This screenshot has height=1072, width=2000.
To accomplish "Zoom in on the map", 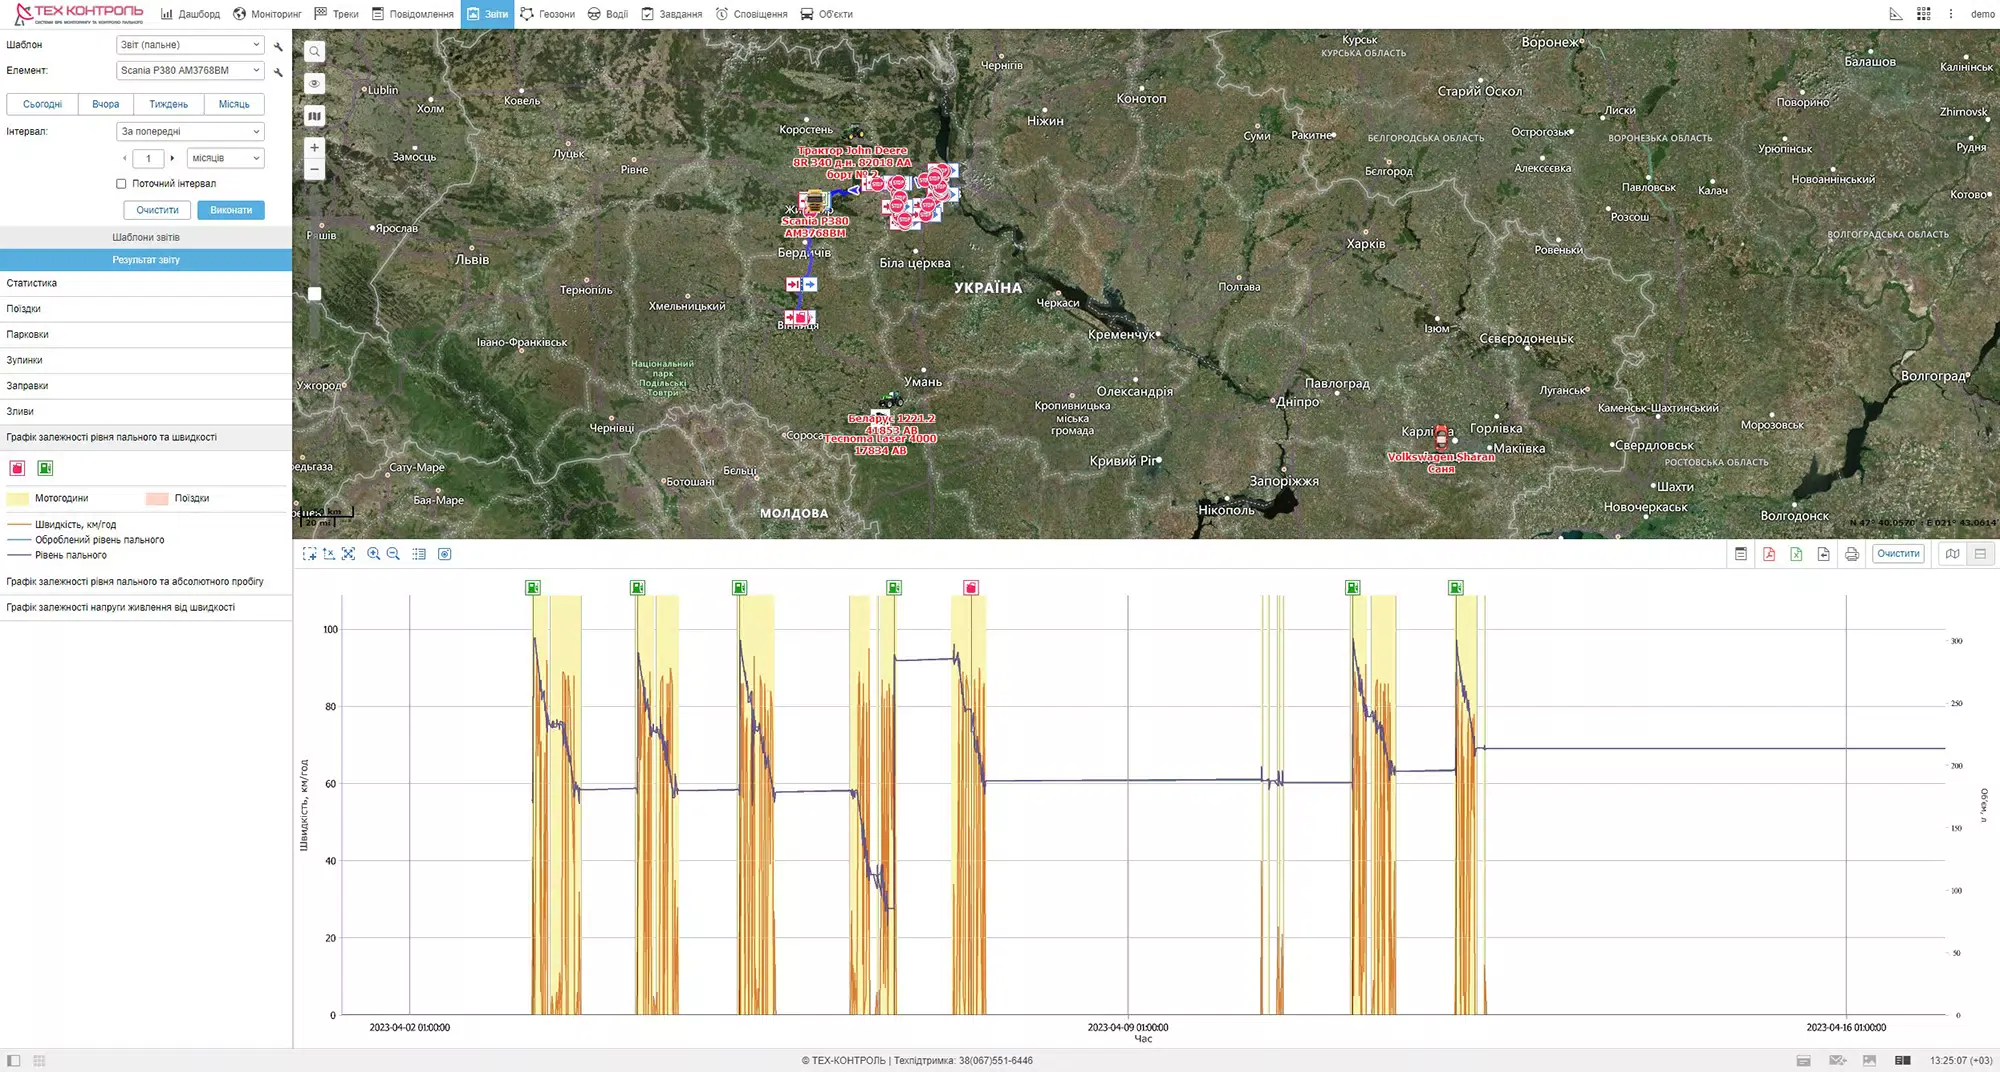I will coord(314,148).
